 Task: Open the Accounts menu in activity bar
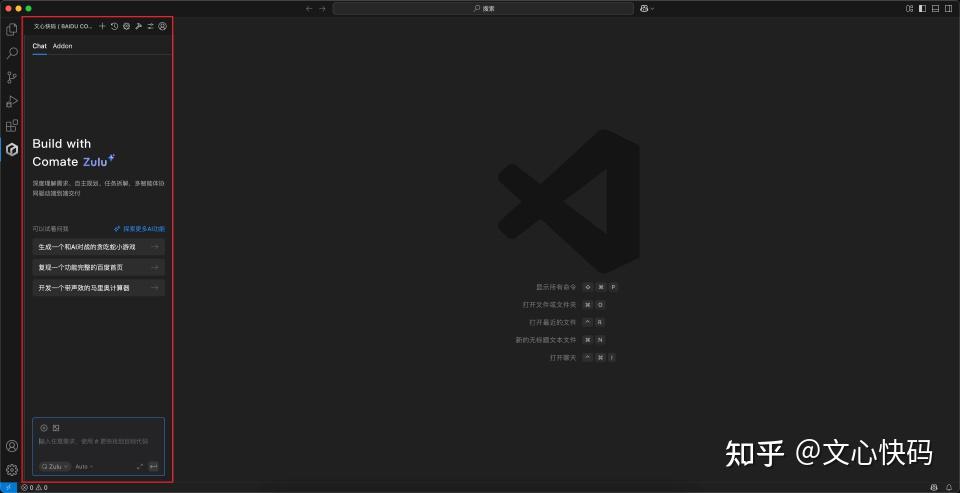[x=12, y=446]
